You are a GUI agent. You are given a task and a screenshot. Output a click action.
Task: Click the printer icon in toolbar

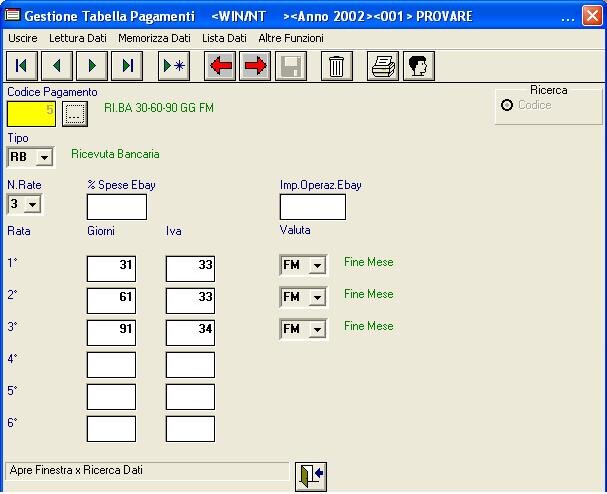point(383,66)
